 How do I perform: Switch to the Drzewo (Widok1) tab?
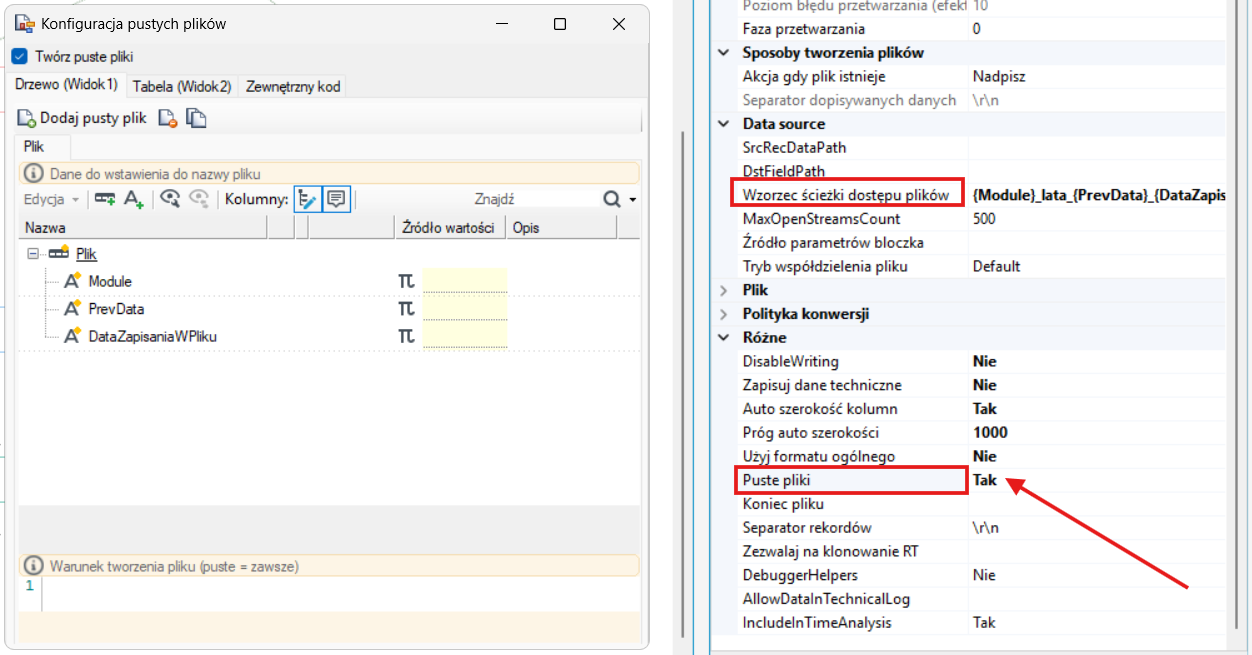click(67, 86)
